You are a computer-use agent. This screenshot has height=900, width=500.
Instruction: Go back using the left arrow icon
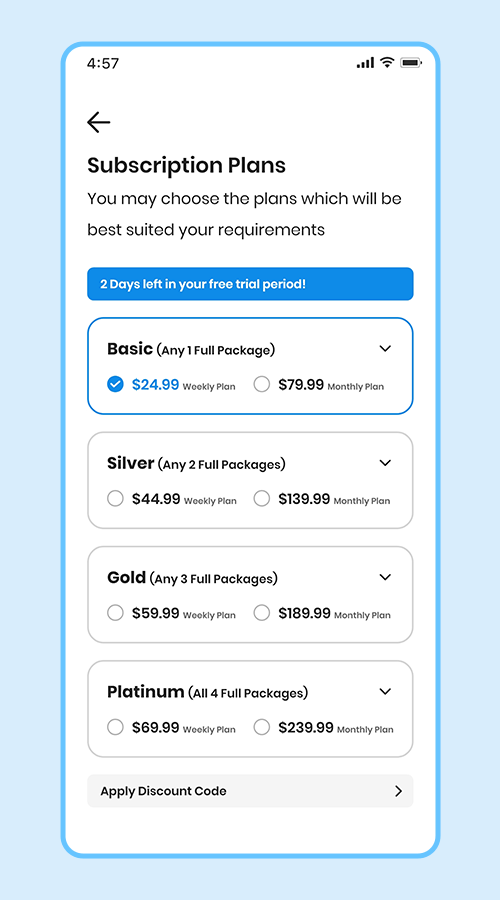click(99, 122)
